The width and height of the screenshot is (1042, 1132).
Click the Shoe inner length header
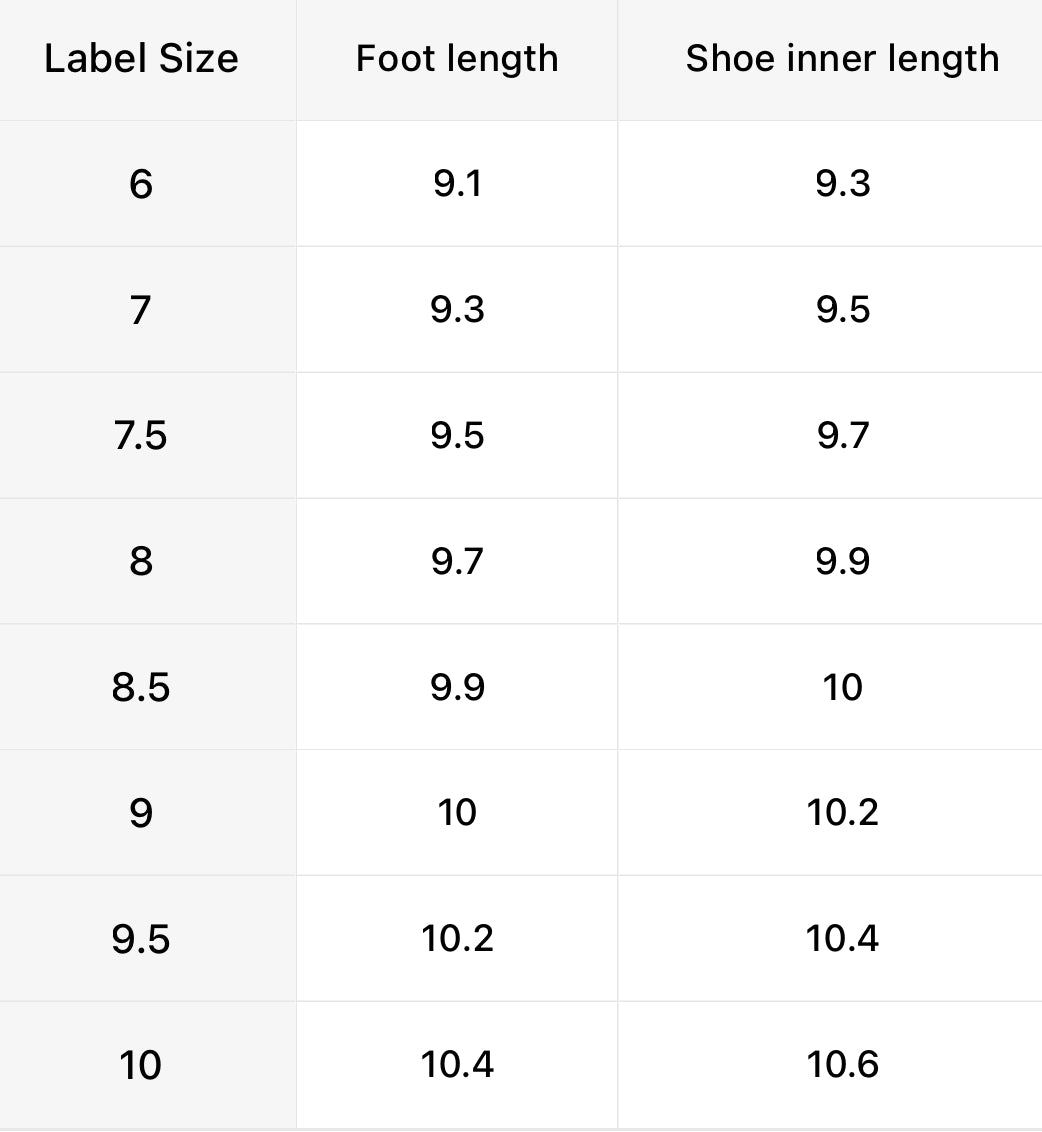[842, 59]
